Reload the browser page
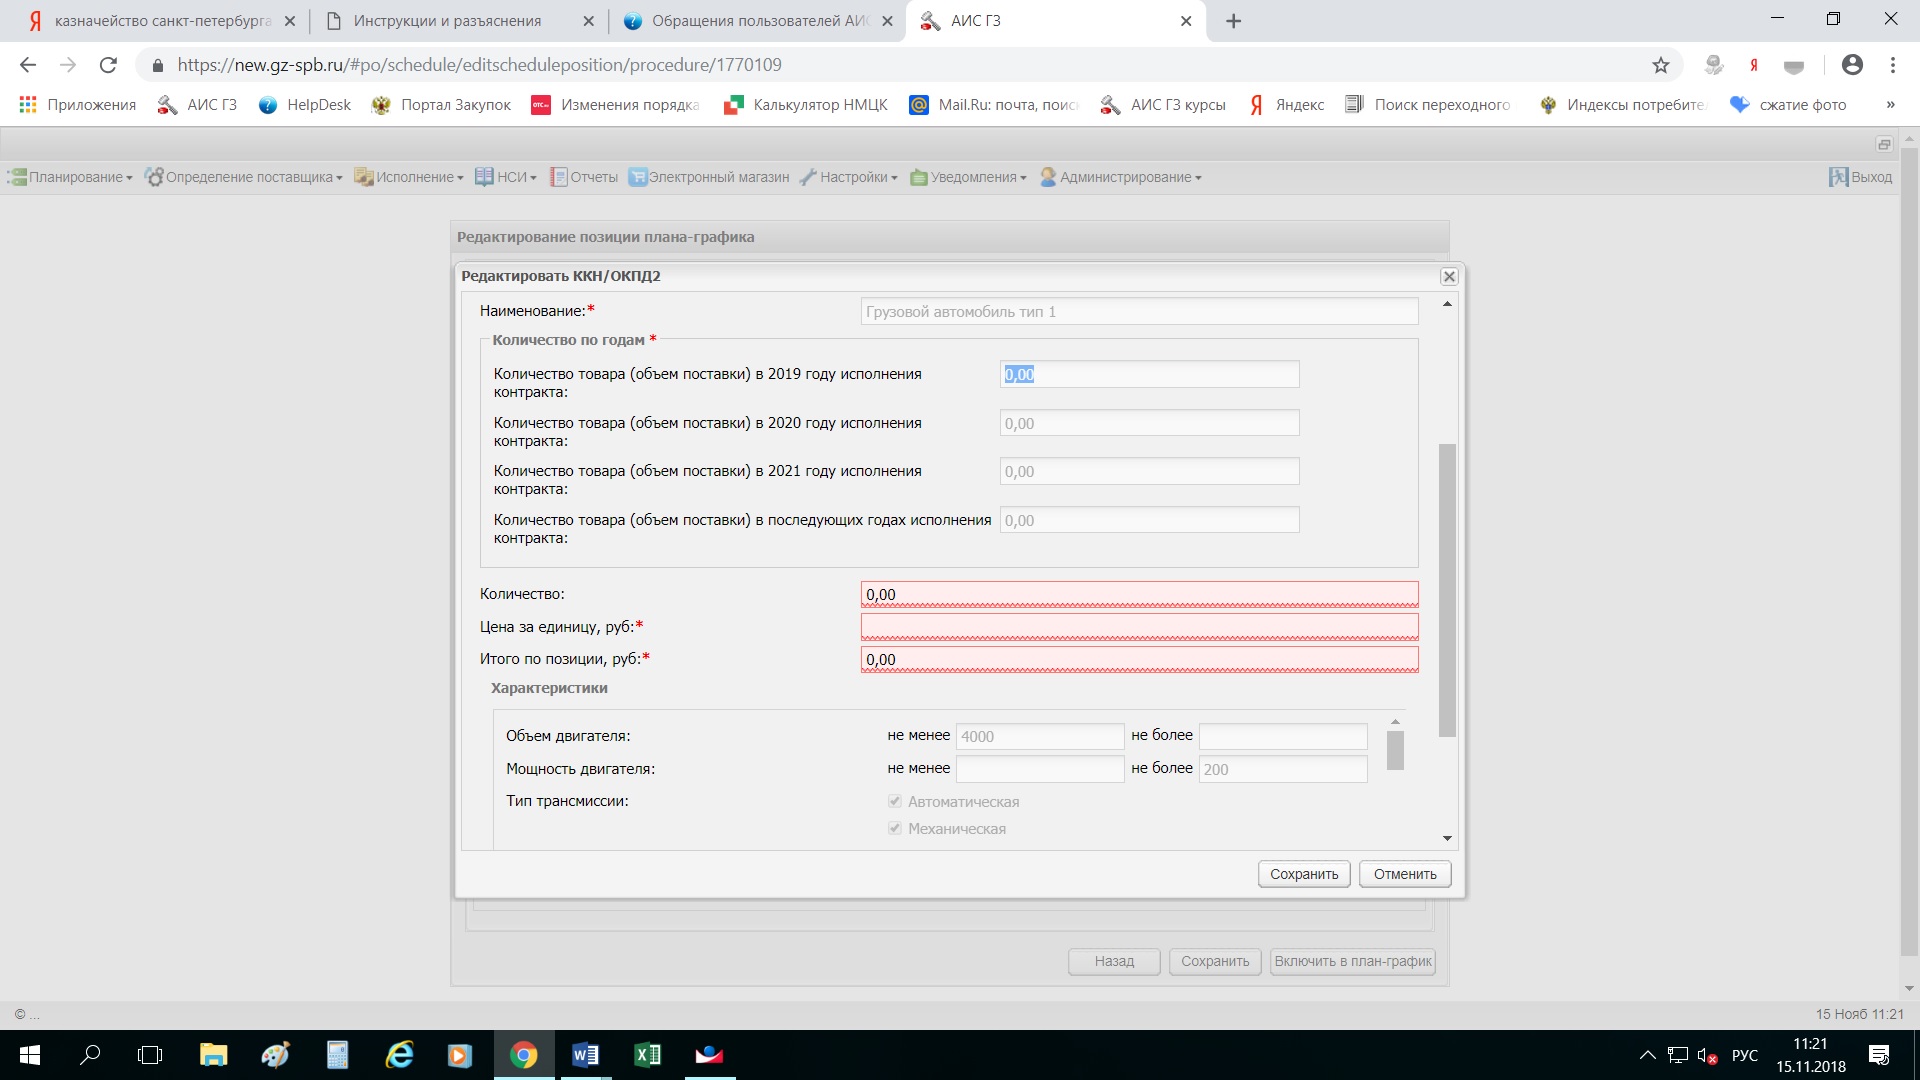This screenshot has height=1080, width=1920. (108, 65)
